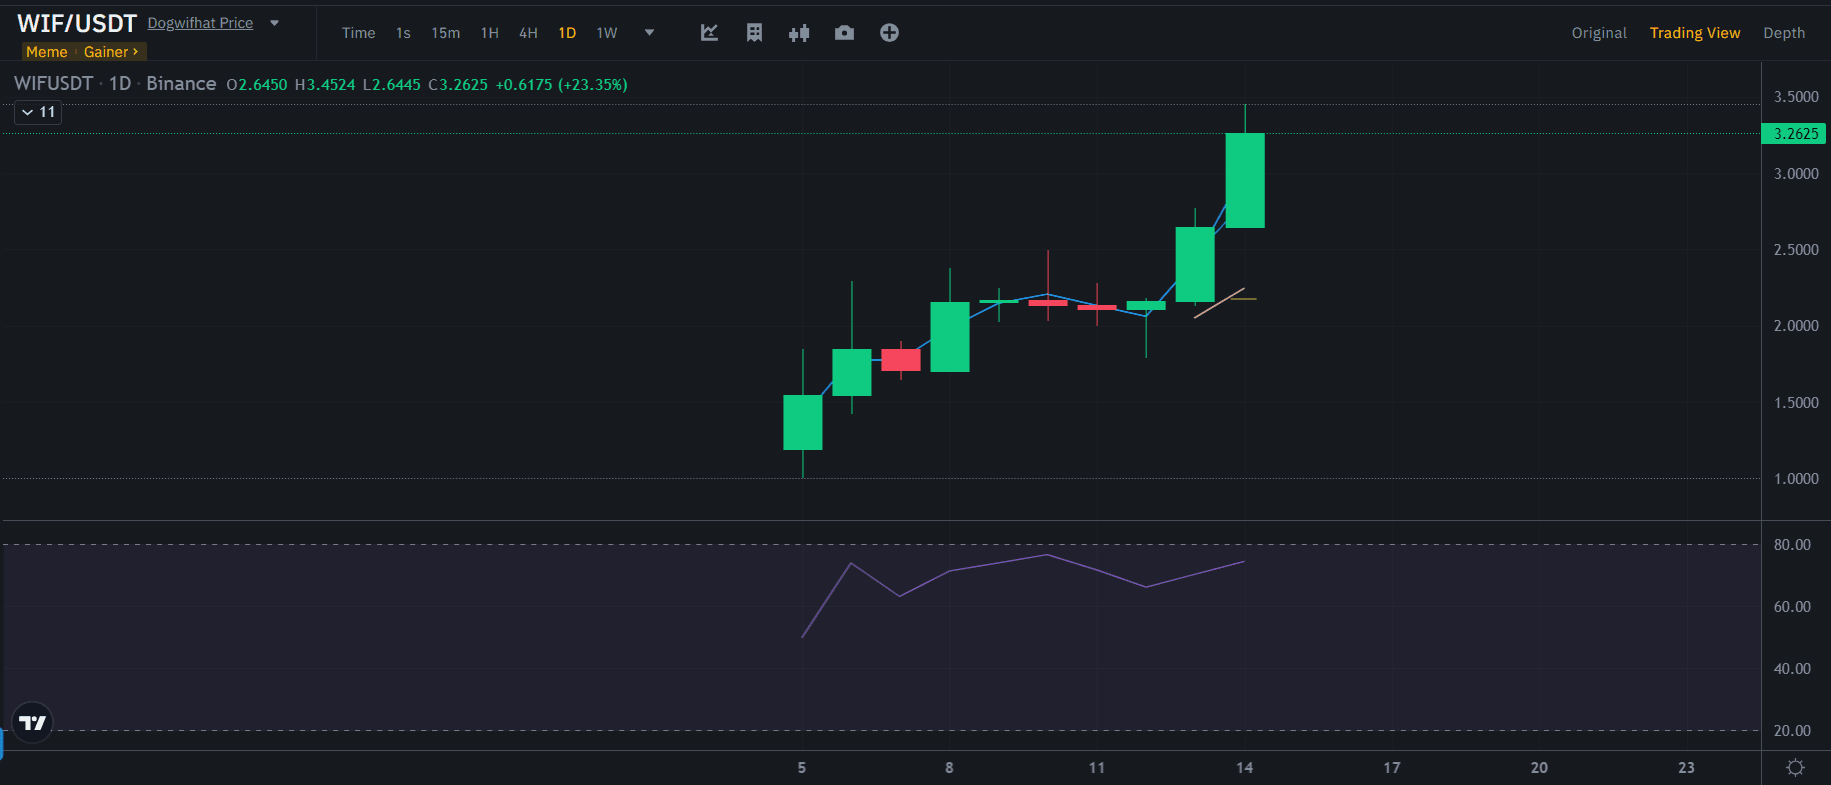The height and width of the screenshot is (785, 1831).
Task: Set the interval to 4H
Action: click(528, 33)
